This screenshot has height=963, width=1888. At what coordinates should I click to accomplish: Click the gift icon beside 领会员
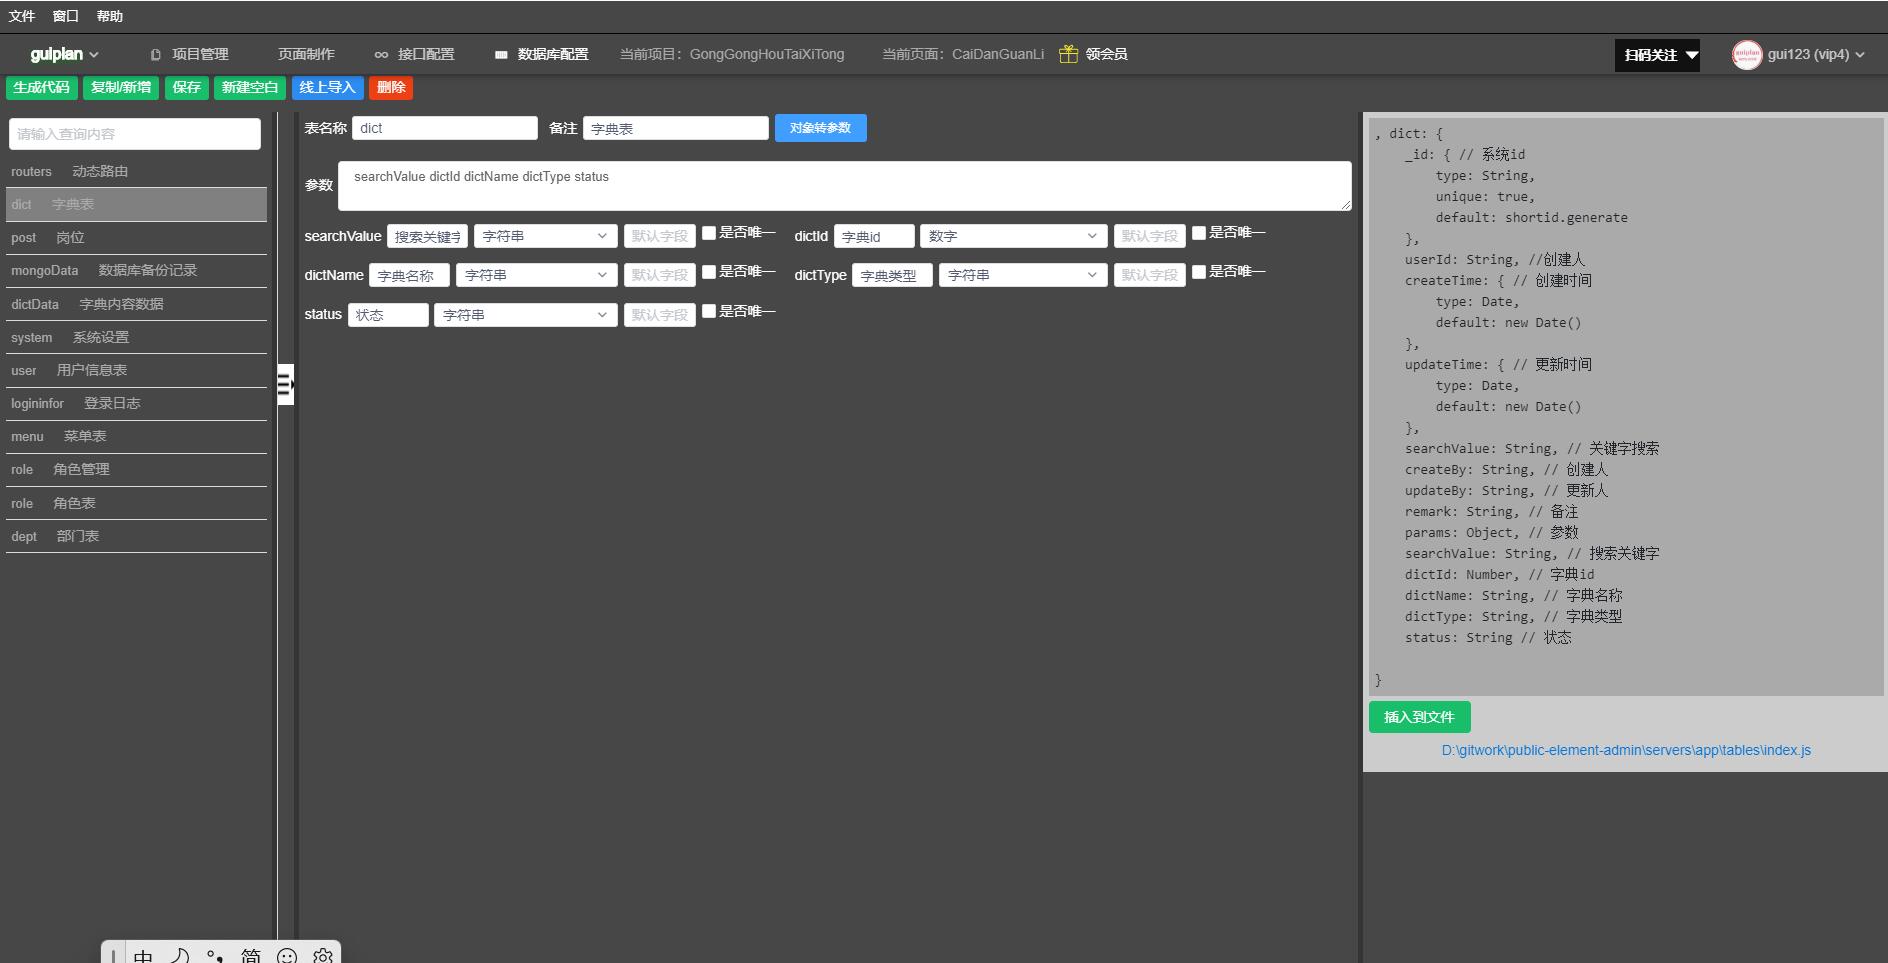pos(1068,54)
